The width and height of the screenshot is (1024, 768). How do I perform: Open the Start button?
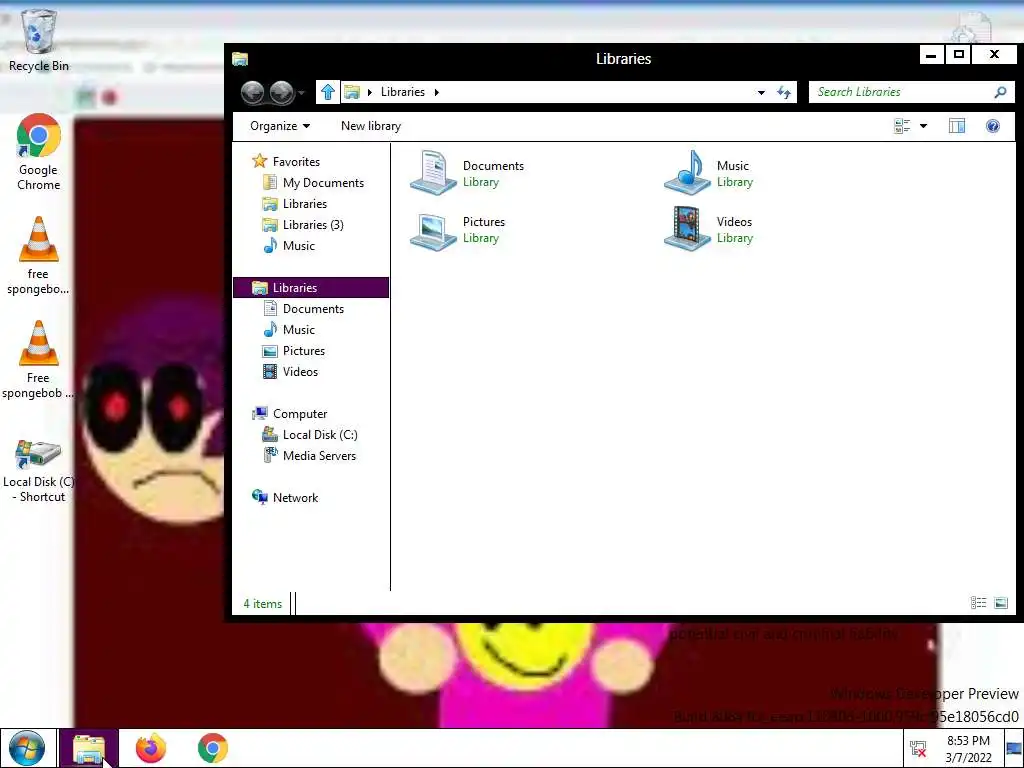click(27, 748)
